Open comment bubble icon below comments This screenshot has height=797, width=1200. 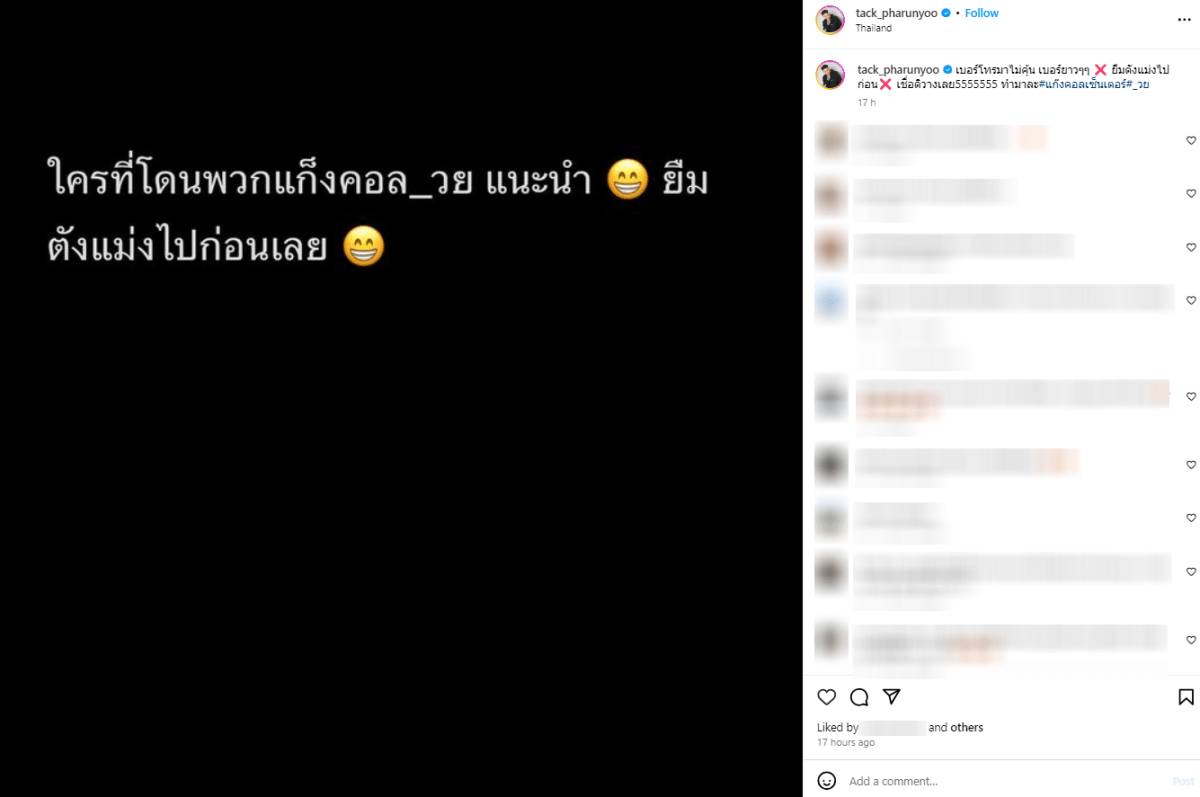coord(859,697)
